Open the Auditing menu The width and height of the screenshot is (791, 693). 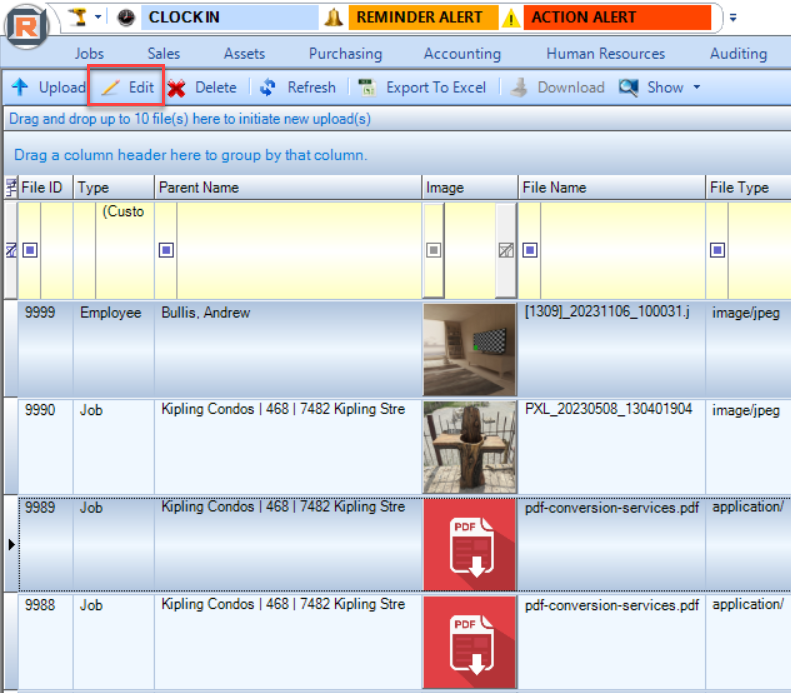point(739,53)
